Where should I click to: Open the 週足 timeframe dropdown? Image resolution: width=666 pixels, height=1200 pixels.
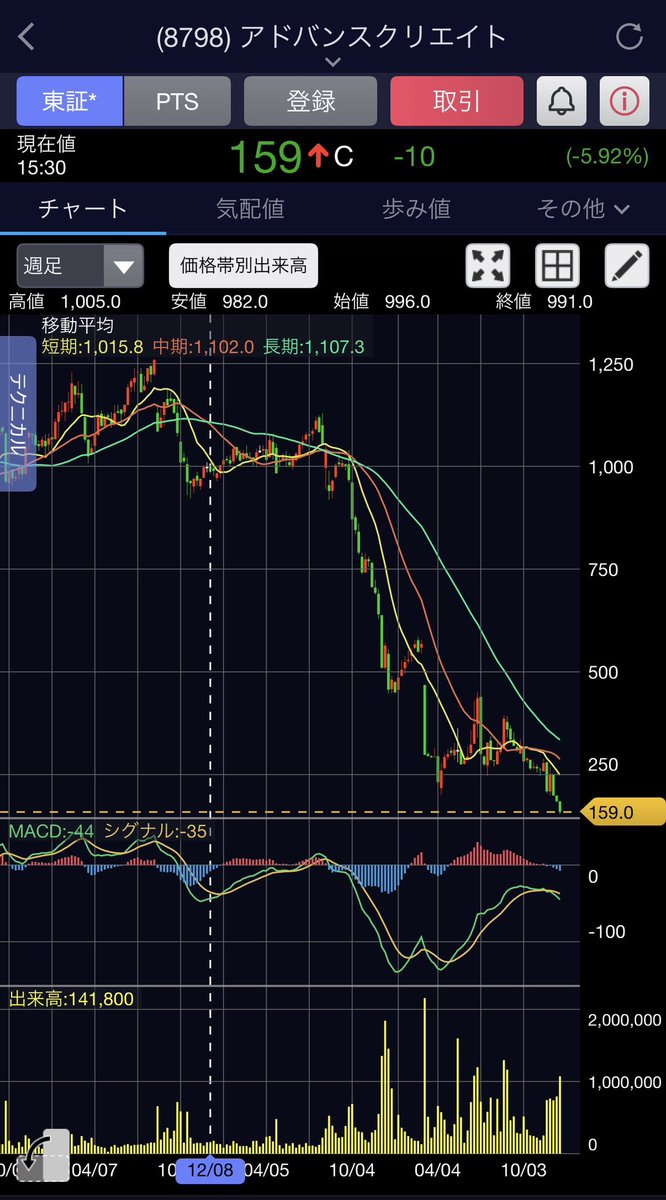click(80, 266)
